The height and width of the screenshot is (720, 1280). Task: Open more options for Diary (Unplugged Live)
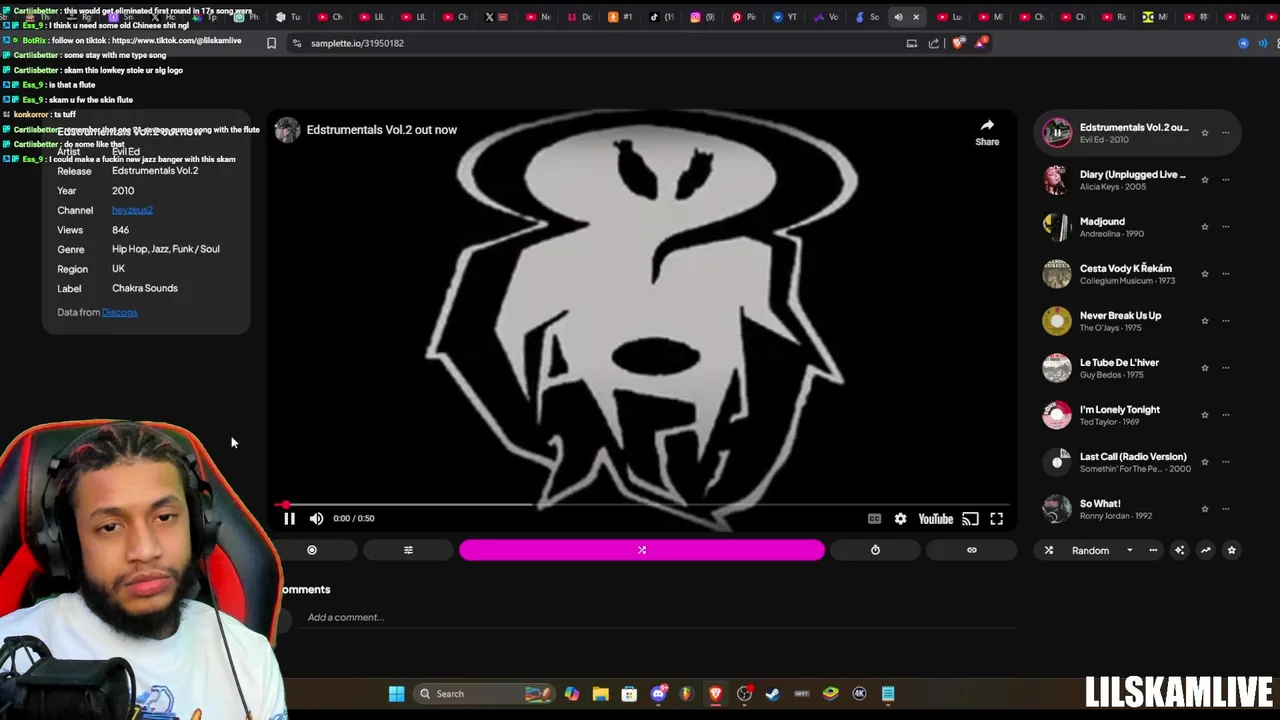click(x=1226, y=179)
